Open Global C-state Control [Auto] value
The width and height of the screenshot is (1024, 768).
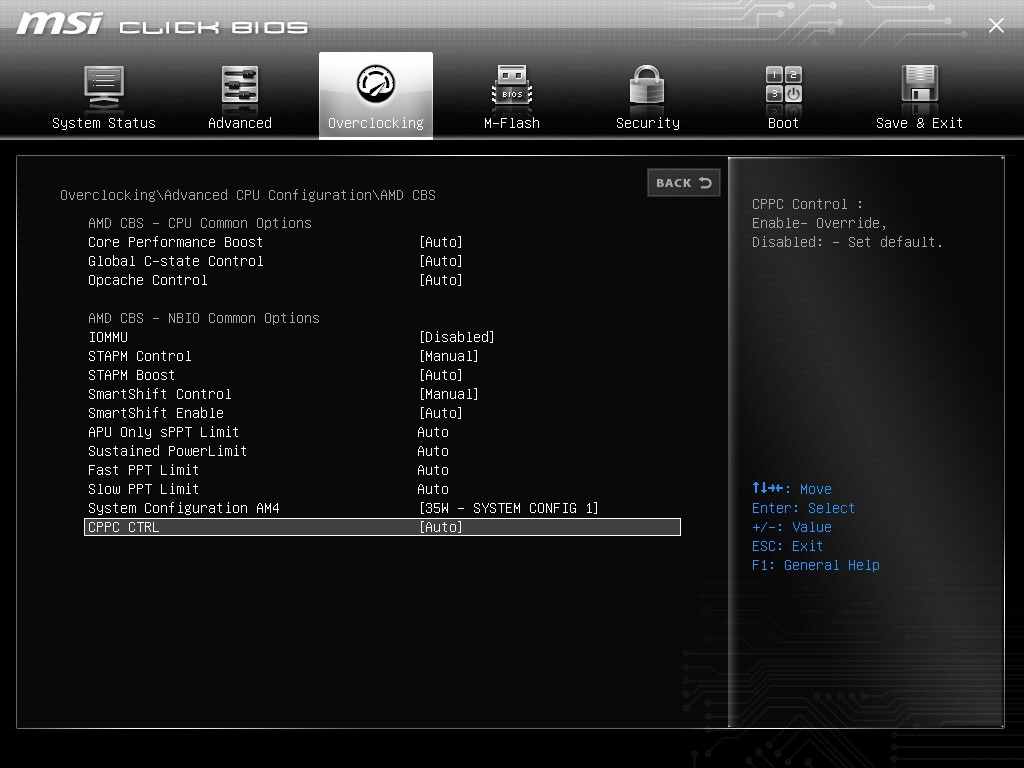coord(441,261)
